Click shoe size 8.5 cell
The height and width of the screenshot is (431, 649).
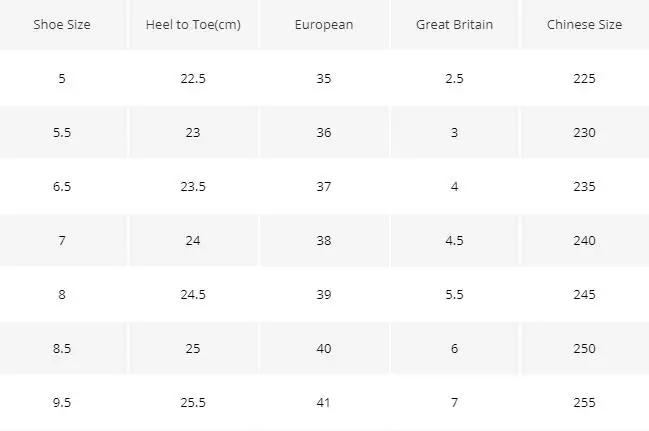pos(62,349)
